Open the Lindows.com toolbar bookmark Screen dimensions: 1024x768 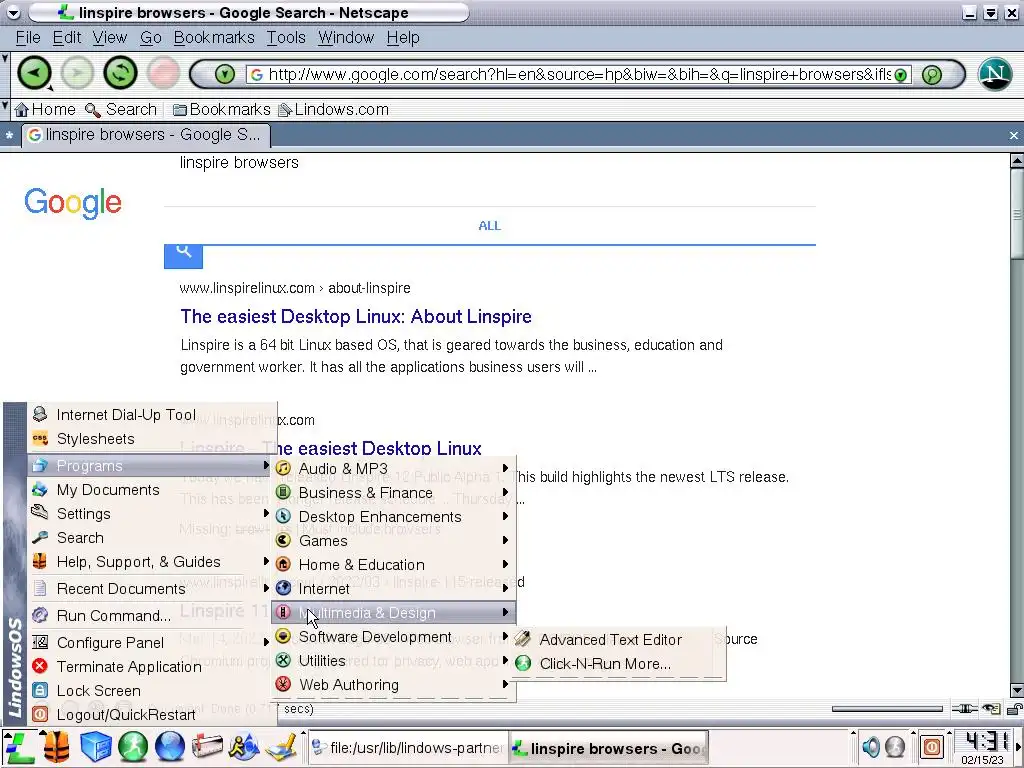pyautogui.click(x=333, y=109)
